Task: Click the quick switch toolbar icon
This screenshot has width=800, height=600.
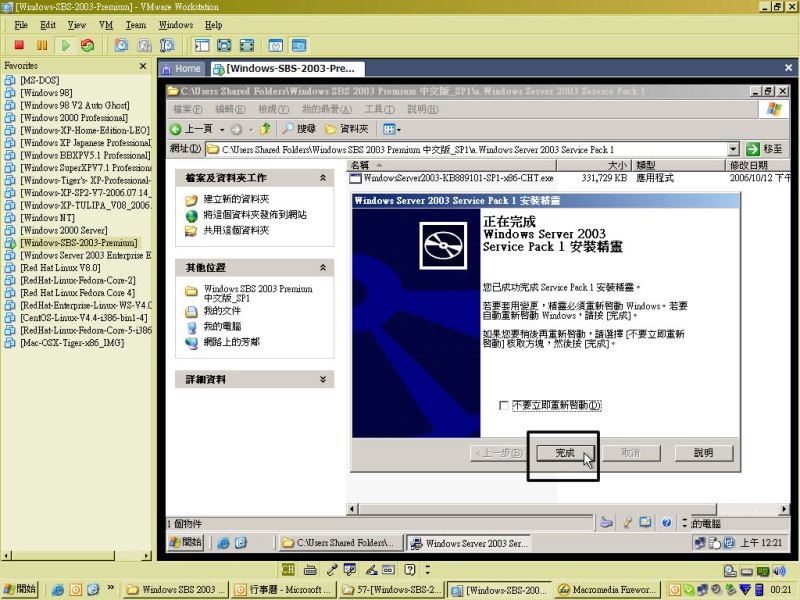Action: point(246,45)
